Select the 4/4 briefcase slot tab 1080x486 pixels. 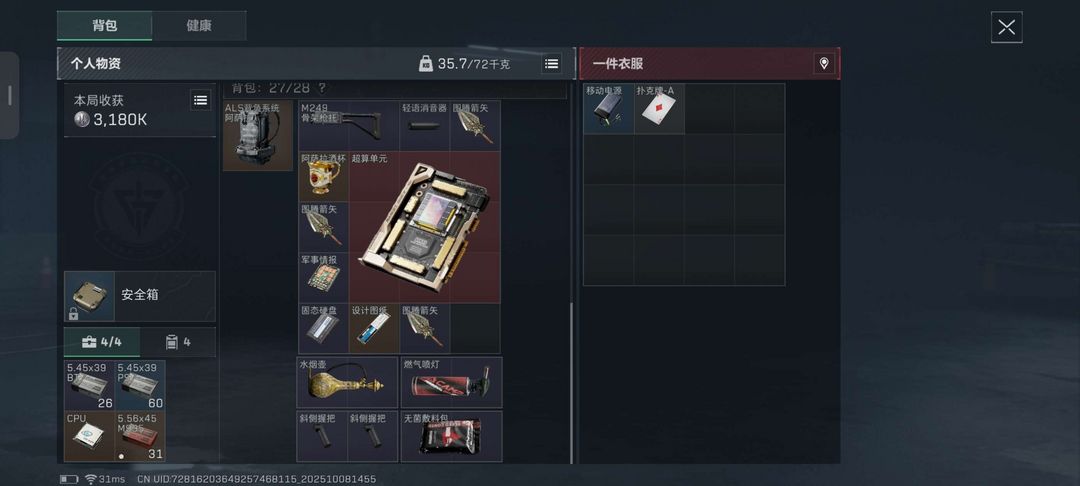[x=102, y=342]
